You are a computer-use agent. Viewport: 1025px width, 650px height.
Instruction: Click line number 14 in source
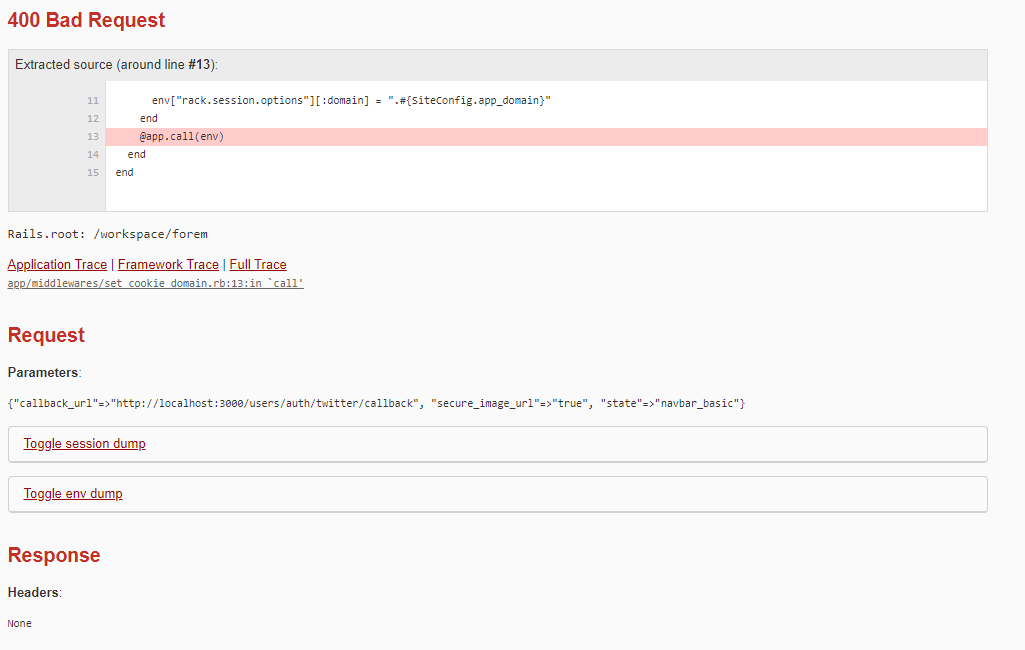(93, 154)
